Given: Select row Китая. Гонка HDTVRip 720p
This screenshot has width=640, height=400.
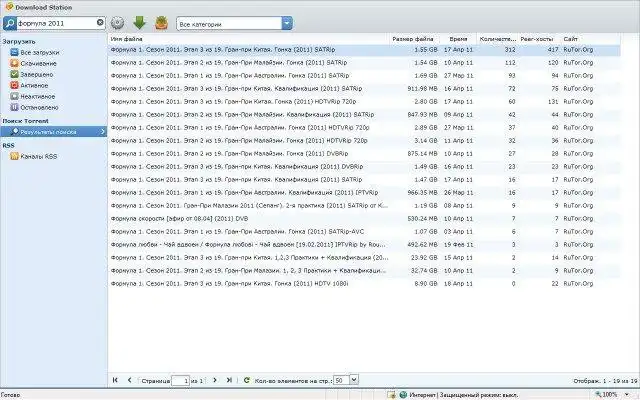Looking at the screenshot, I should (364, 102).
